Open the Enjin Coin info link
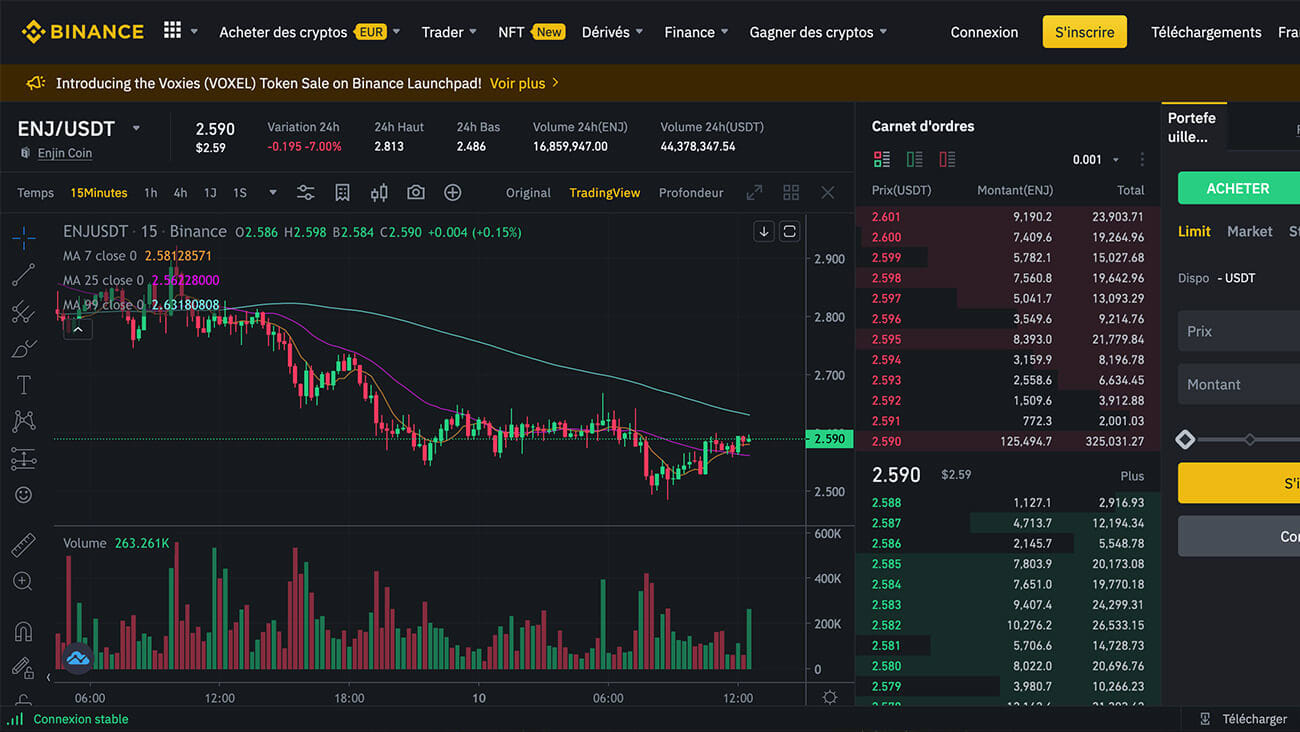Image resolution: width=1300 pixels, height=732 pixels. 65,153
